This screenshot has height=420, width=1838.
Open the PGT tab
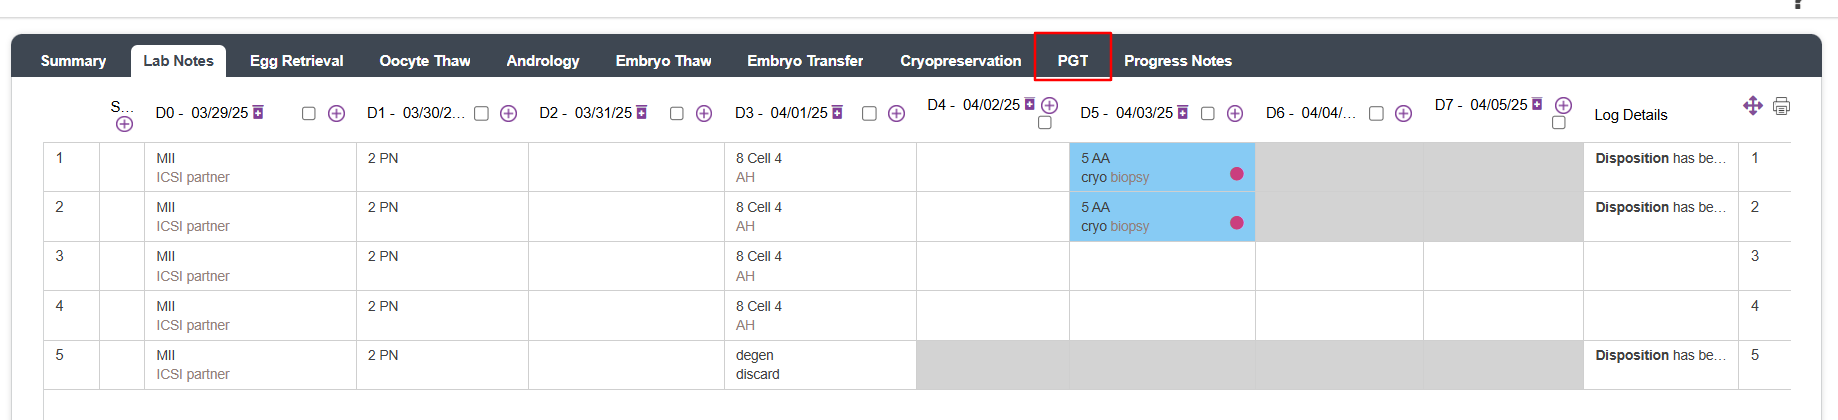pos(1072,61)
